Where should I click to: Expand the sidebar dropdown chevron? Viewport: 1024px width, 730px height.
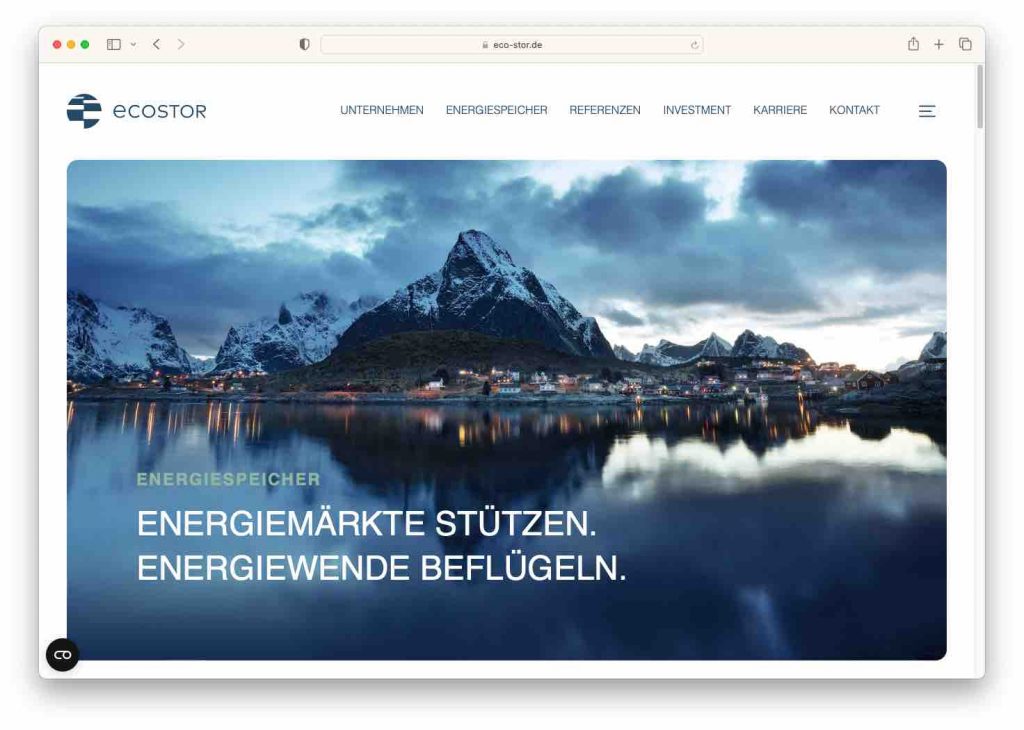(x=133, y=44)
